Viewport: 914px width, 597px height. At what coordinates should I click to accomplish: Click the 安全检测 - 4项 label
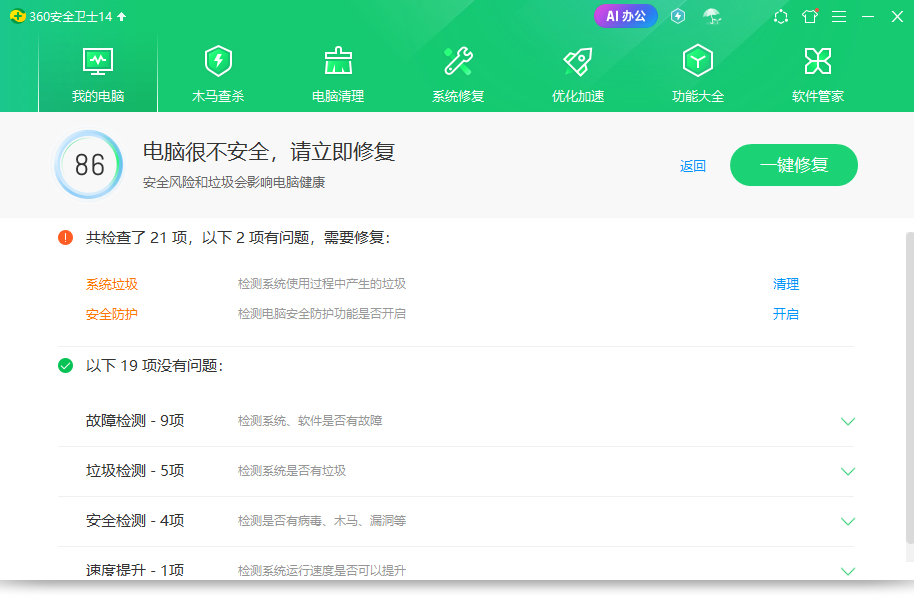[135, 521]
